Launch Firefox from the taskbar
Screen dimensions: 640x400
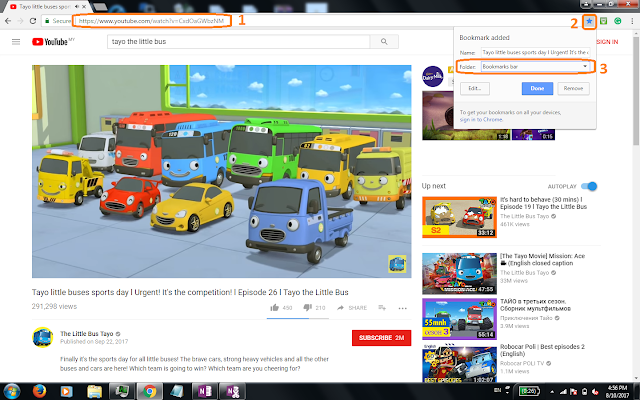(39, 391)
